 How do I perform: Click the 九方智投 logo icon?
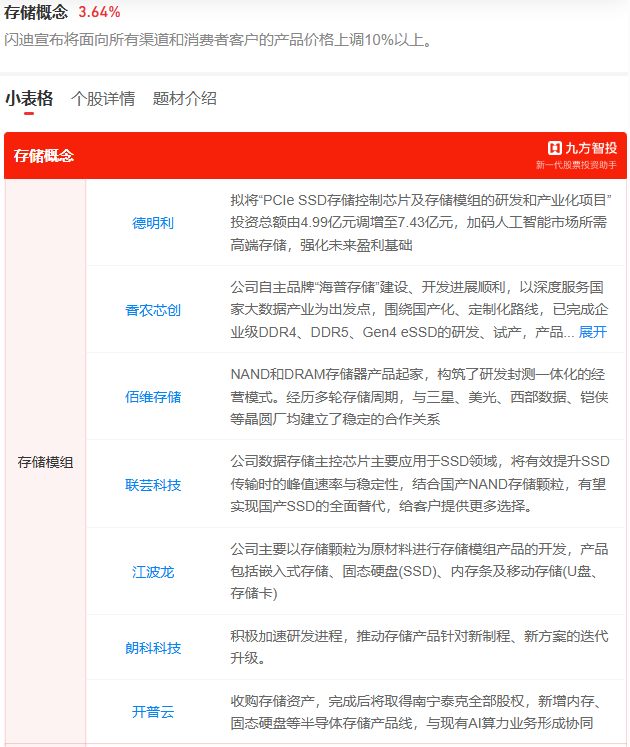tap(554, 148)
